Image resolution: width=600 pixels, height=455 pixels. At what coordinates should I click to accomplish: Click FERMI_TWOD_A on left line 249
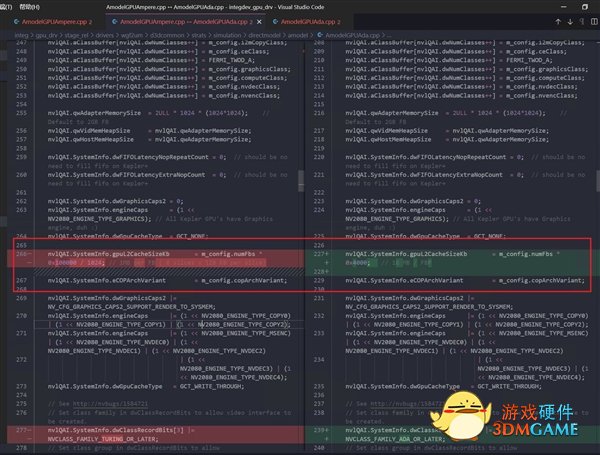231,60
